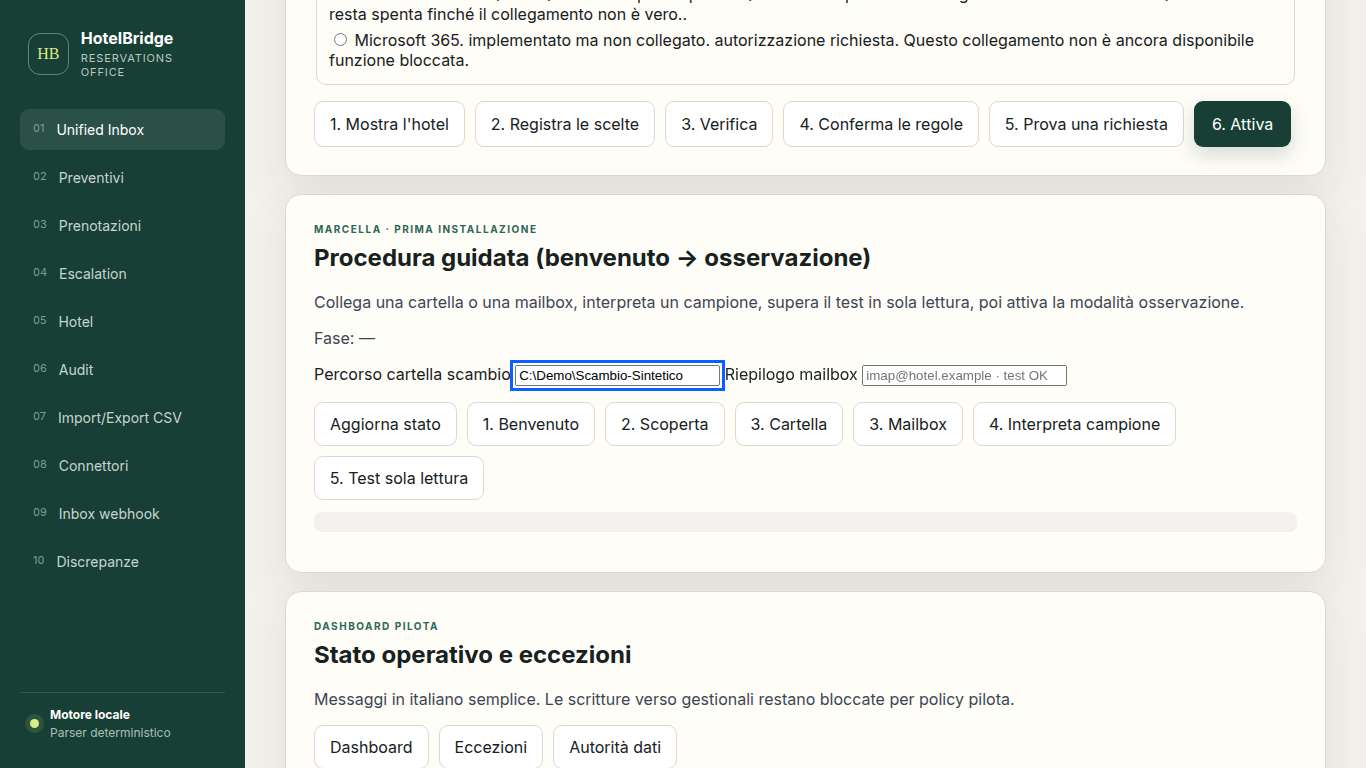Click the 'Procedura guidata (benvenuto → osservazione)' heading
Image resolution: width=1366 pixels, height=768 pixels.
tap(592, 258)
